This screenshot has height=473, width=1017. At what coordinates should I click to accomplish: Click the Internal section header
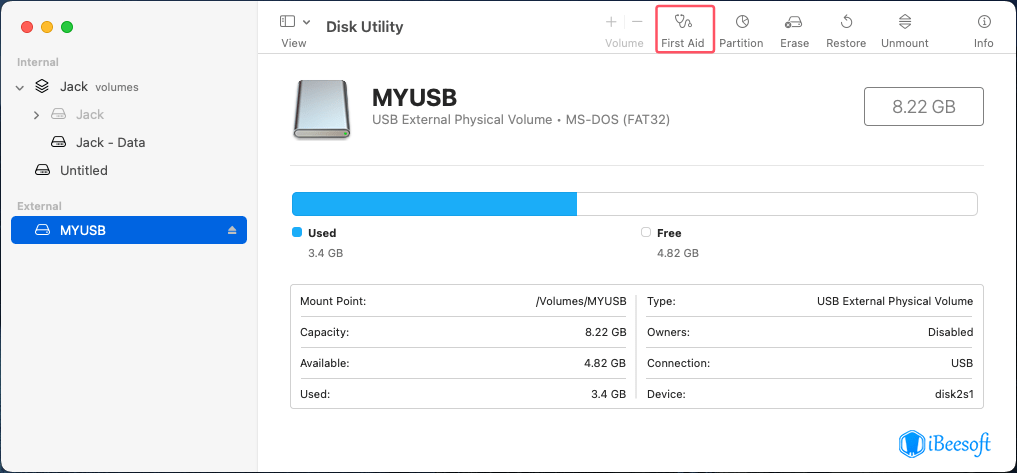click(38, 62)
